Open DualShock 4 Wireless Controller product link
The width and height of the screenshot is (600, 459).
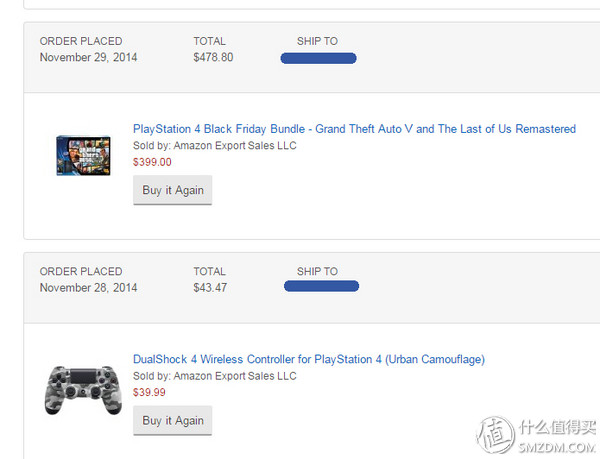pos(308,359)
